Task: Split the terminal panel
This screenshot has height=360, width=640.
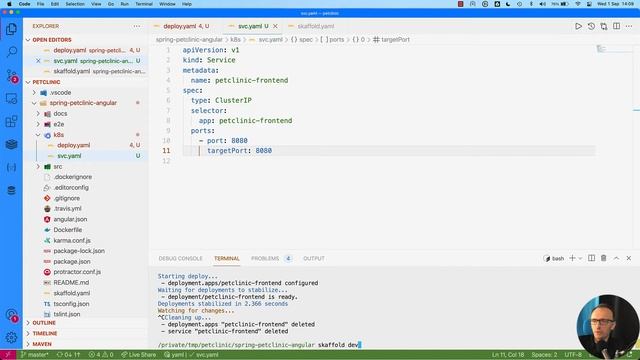Action: pos(591,258)
